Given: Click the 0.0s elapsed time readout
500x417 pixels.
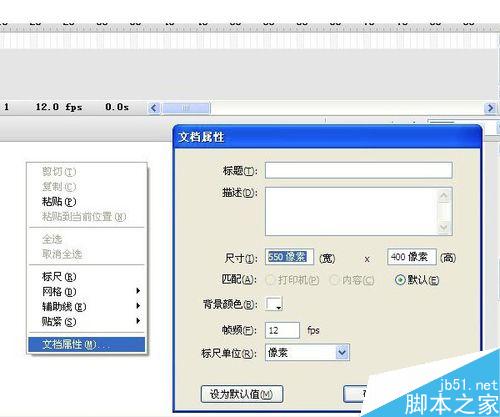Looking at the screenshot, I should (x=117, y=107).
